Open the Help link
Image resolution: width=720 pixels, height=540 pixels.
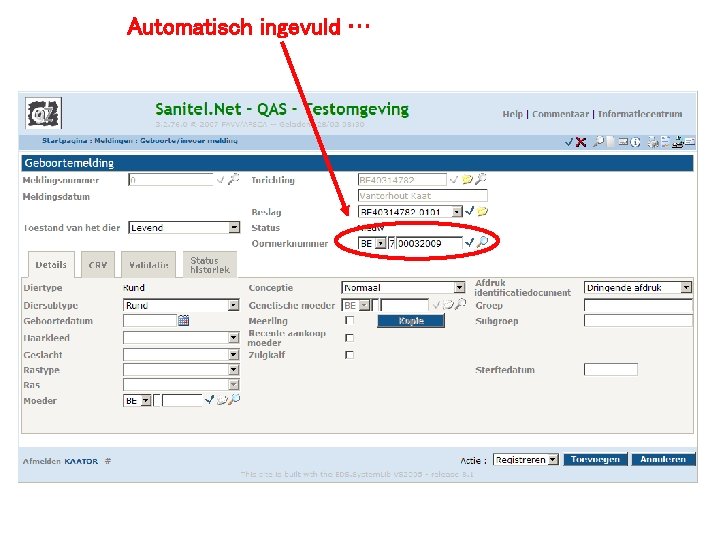(x=512, y=114)
